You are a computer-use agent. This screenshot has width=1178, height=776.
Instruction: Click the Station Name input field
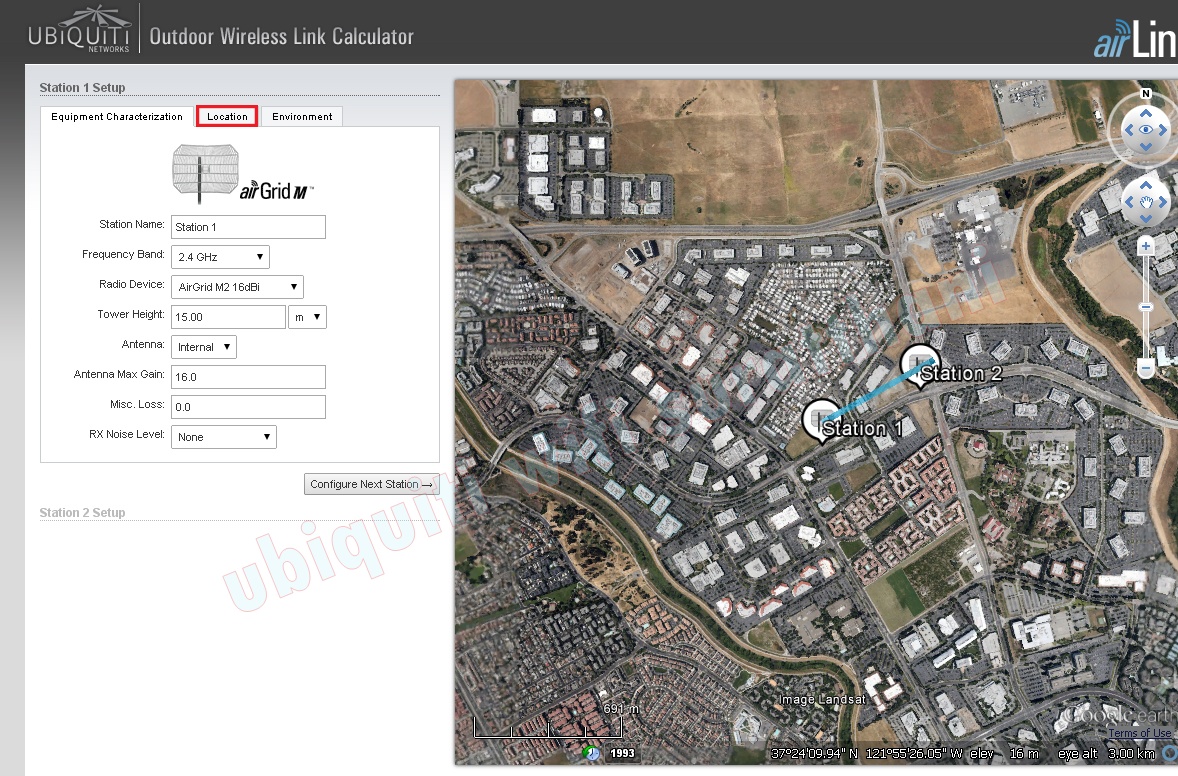[248, 227]
